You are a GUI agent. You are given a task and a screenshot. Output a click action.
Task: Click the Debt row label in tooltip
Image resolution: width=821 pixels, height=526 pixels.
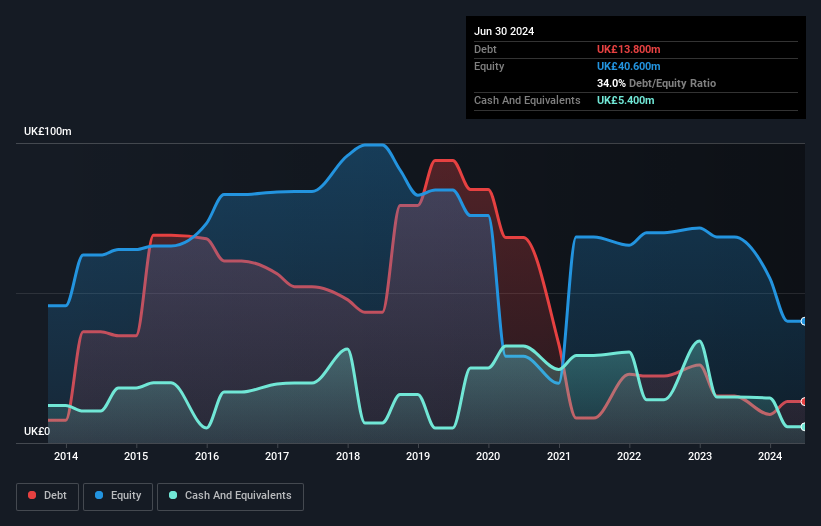(x=485, y=49)
